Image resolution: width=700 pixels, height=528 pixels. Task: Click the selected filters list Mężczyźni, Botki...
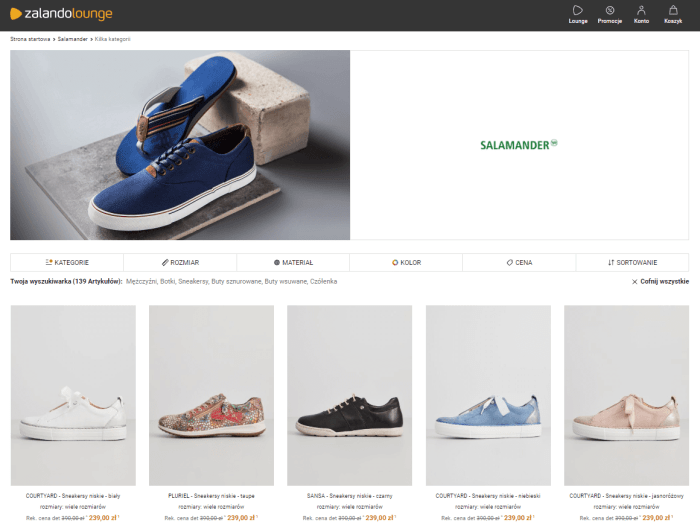[231, 282]
